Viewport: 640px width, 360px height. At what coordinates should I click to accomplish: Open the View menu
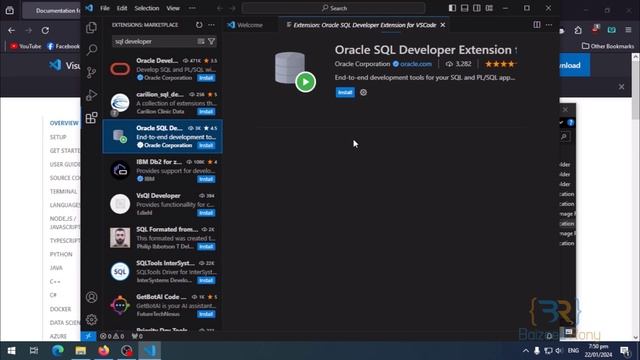click(x=173, y=8)
